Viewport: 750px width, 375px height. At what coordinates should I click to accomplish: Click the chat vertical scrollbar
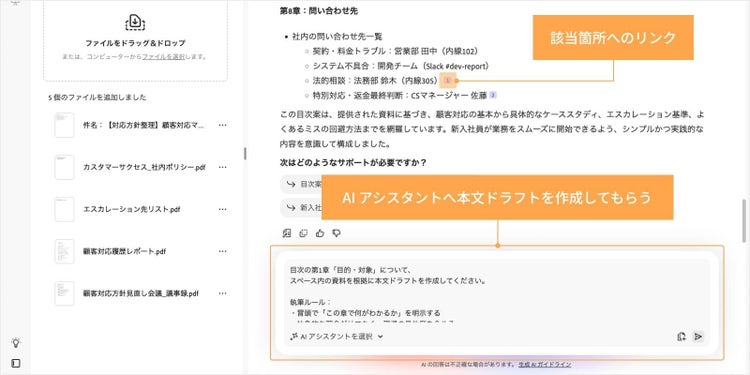tap(744, 221)
